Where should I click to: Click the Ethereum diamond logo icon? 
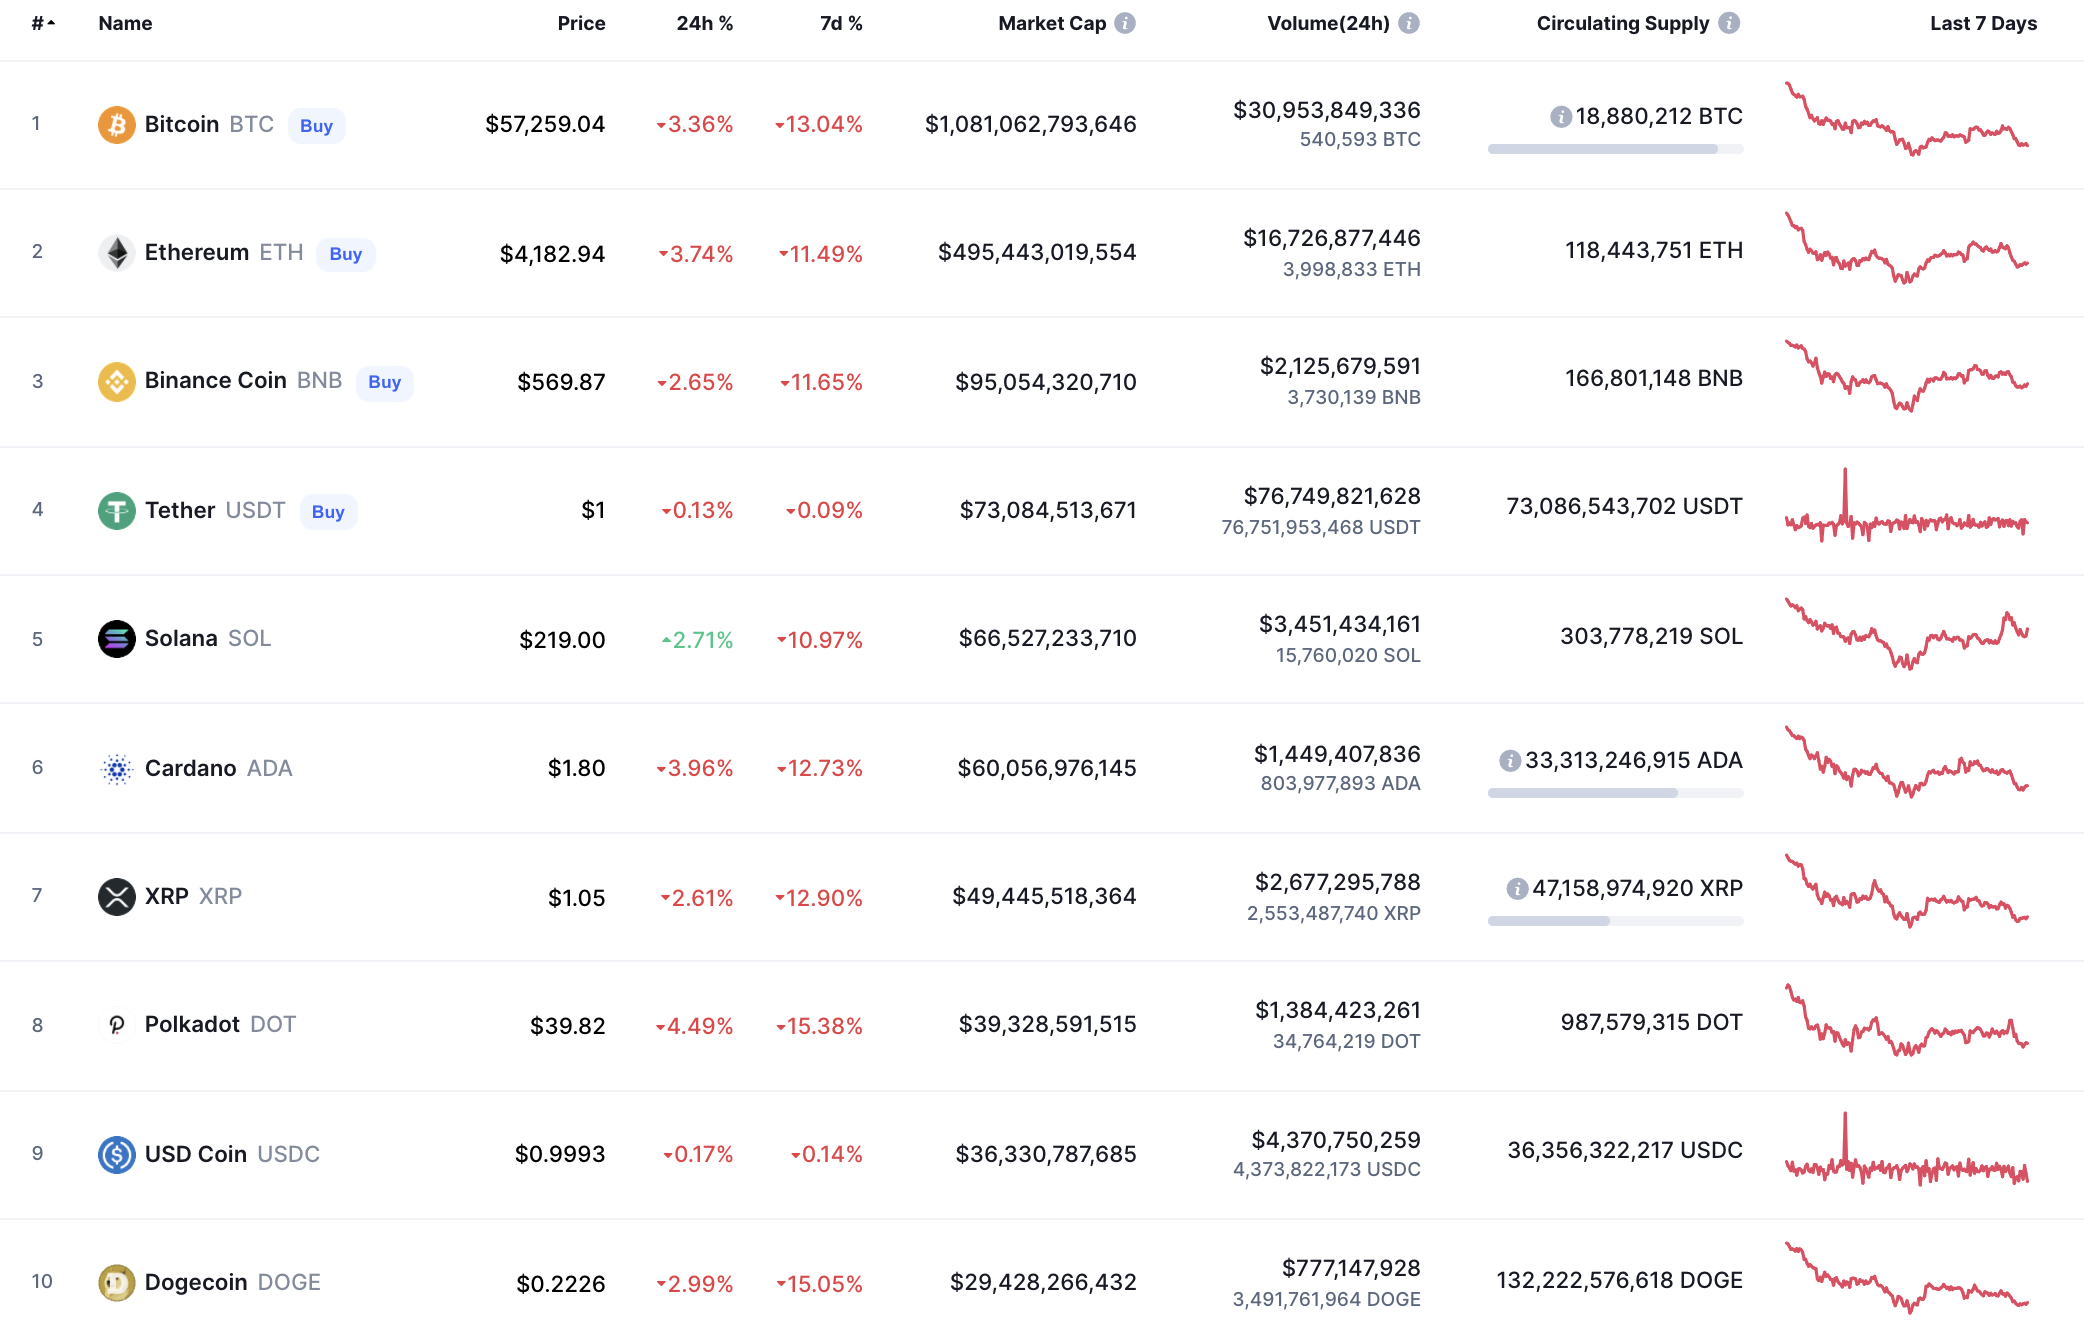pyautogui.click(x=116, y=253)
